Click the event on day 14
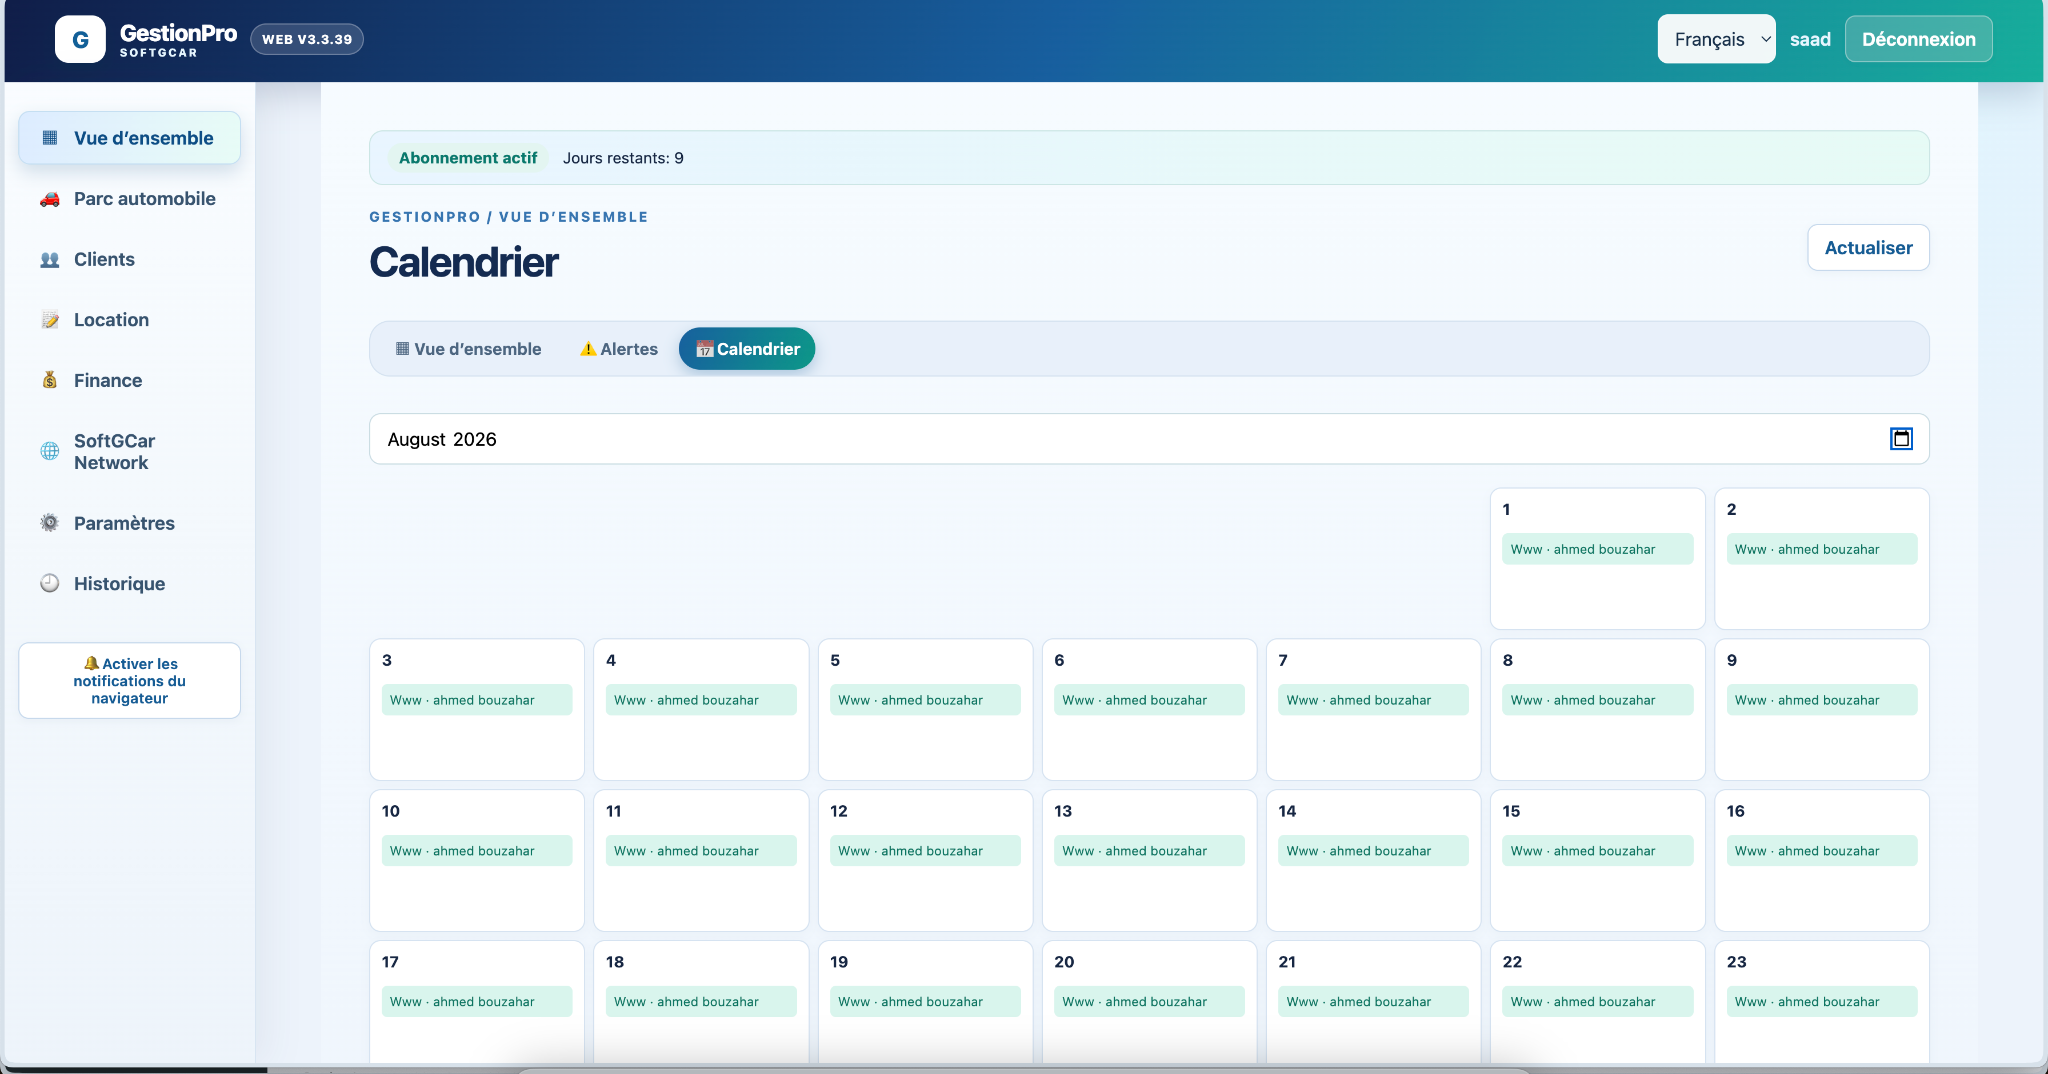The width and height of the screenshot is (2048, 1074). coord(1373,851)
